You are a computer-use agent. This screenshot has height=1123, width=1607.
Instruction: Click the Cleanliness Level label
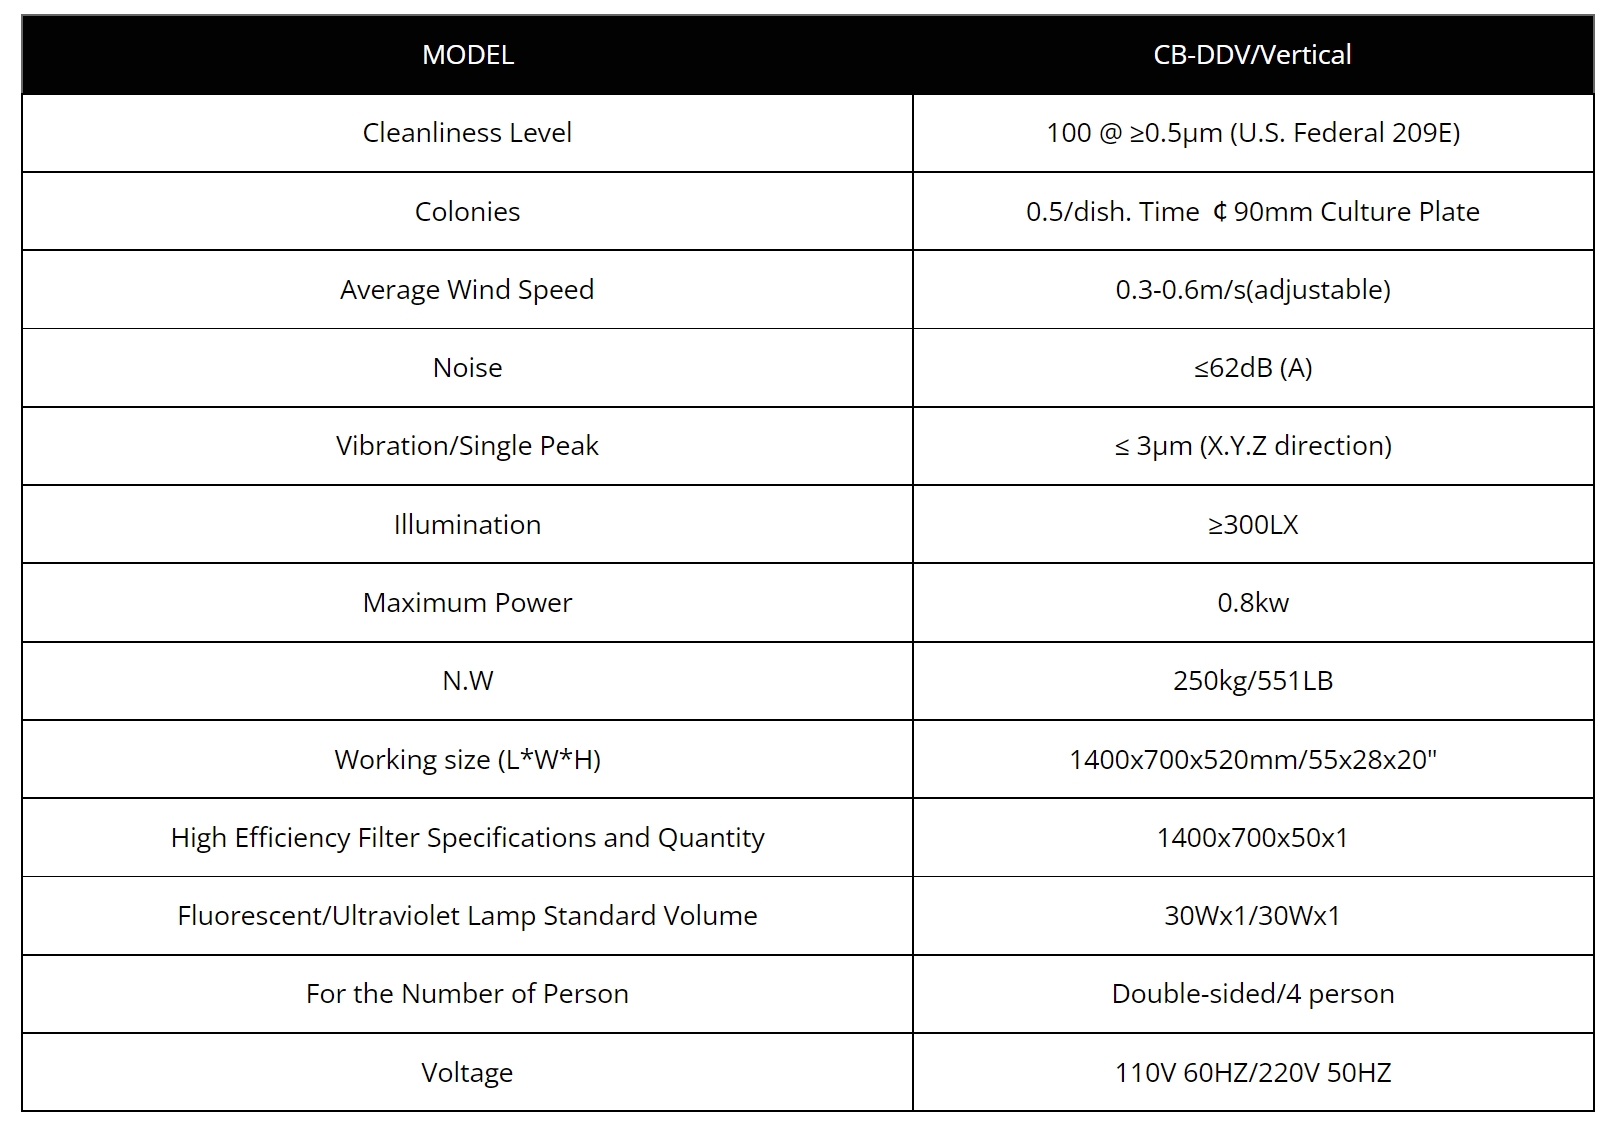pyautogui.click(x=467, y=133)
